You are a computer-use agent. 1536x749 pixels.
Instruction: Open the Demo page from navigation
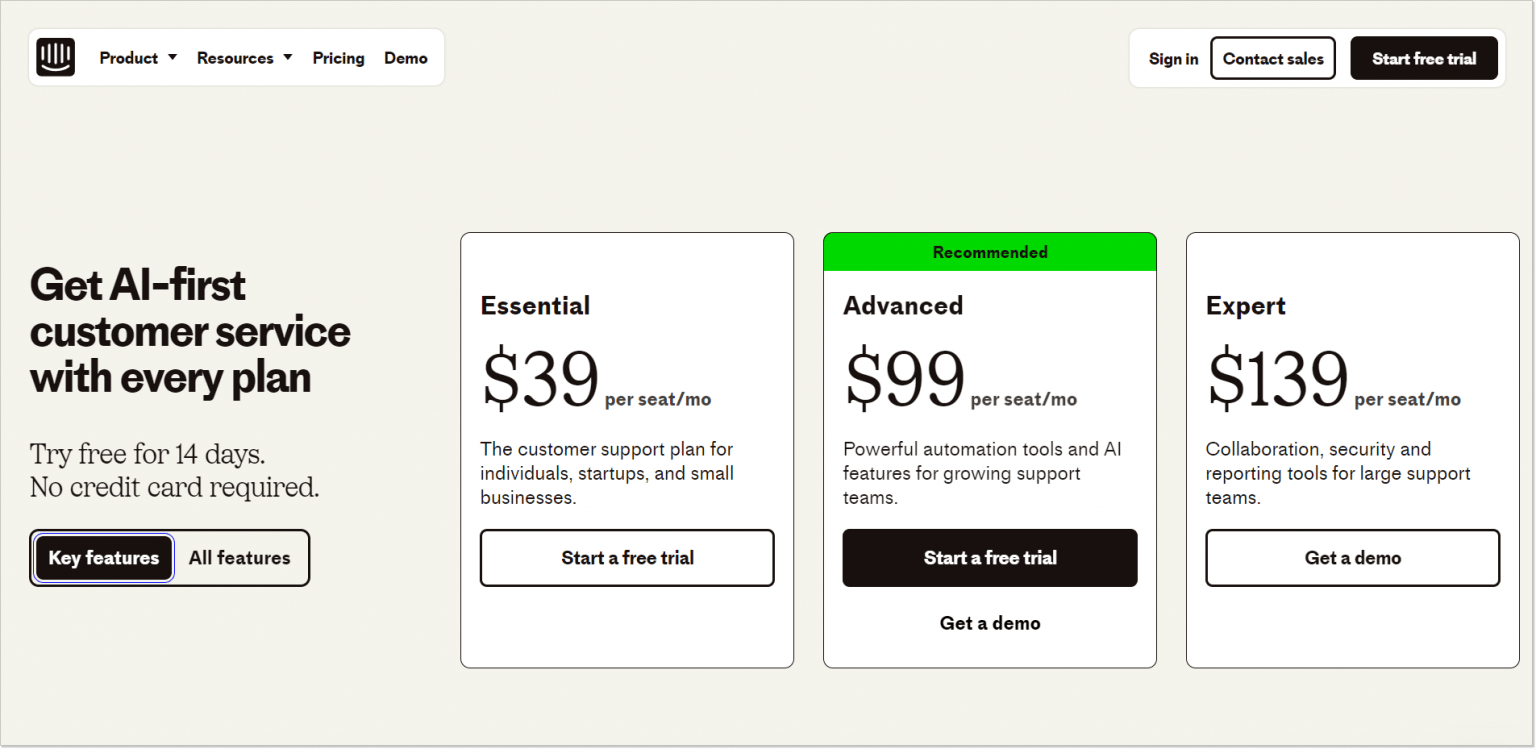pos(405,57)
